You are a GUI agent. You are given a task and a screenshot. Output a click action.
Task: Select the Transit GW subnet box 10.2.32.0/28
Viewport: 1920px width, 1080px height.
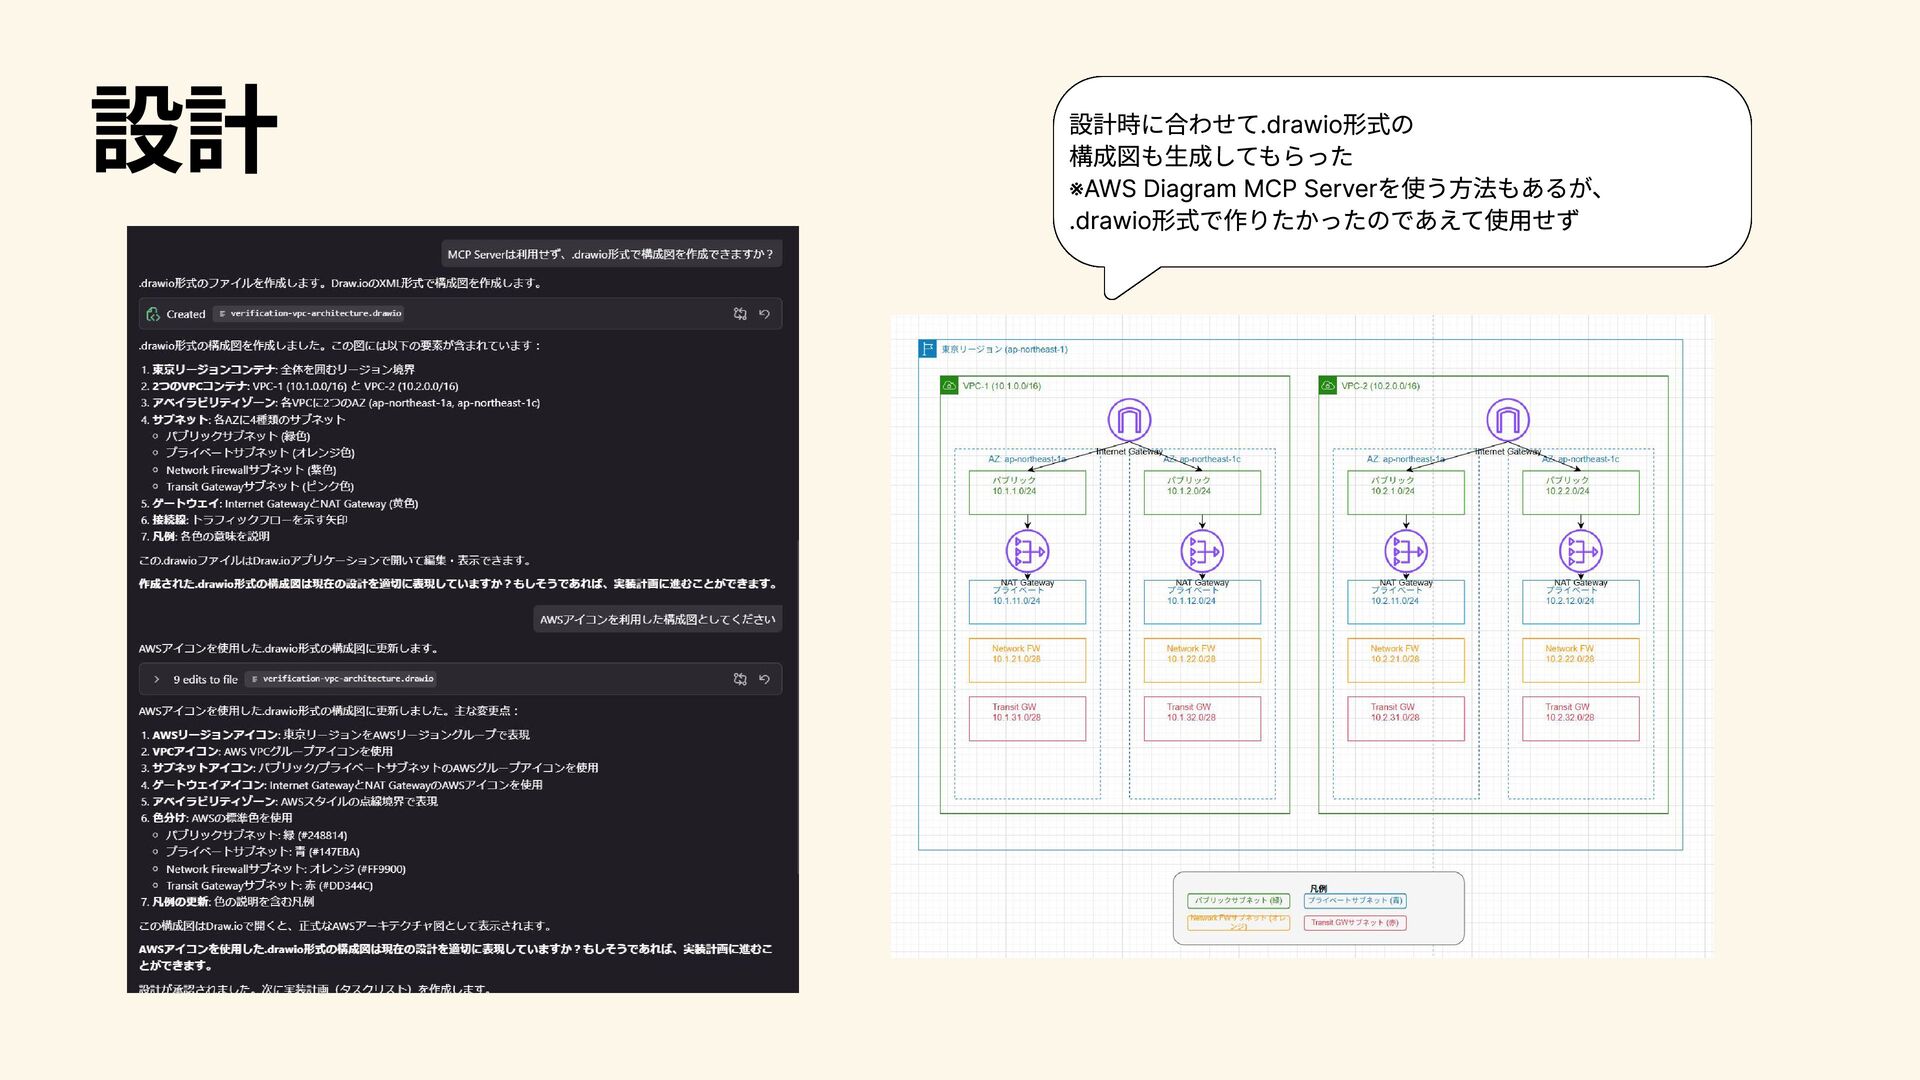[1581, 719]
